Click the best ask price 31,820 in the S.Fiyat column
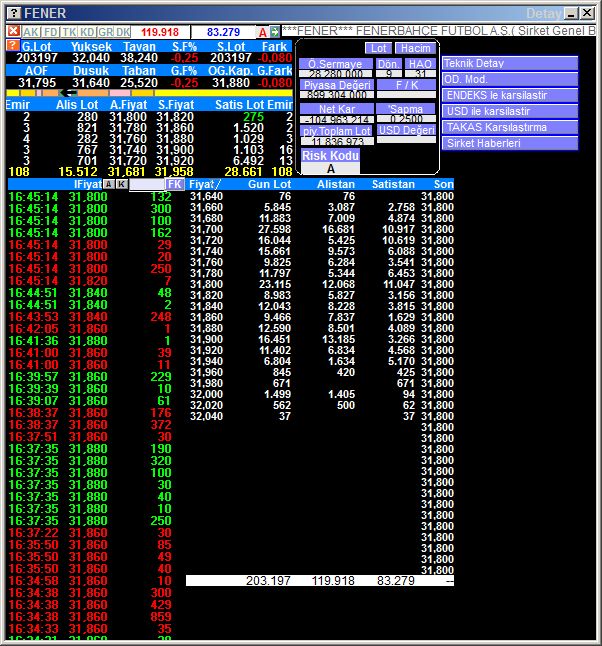The image size is (602, 646). [x=175, y=117]
